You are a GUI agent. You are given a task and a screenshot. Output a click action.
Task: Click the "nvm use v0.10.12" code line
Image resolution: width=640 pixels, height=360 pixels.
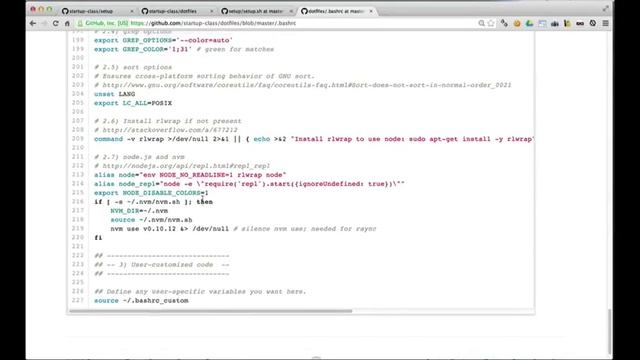click(x=243, y=229)
